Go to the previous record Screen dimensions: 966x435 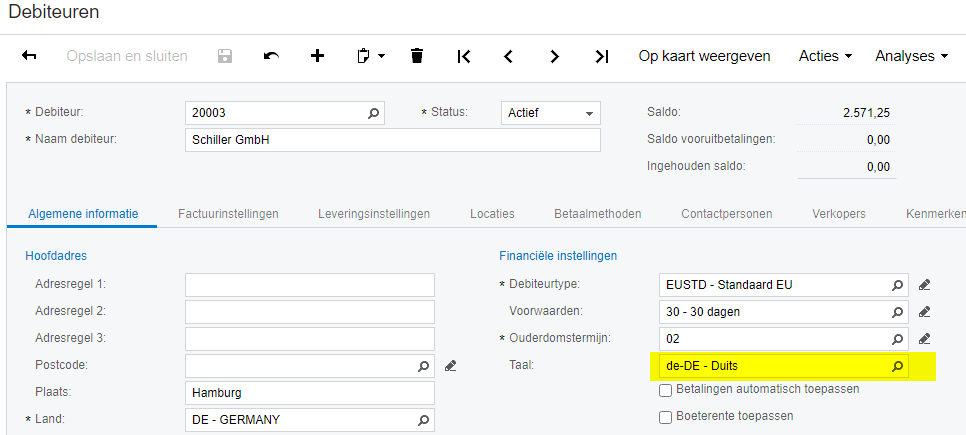pyautogui.click(x=508, y=56)
